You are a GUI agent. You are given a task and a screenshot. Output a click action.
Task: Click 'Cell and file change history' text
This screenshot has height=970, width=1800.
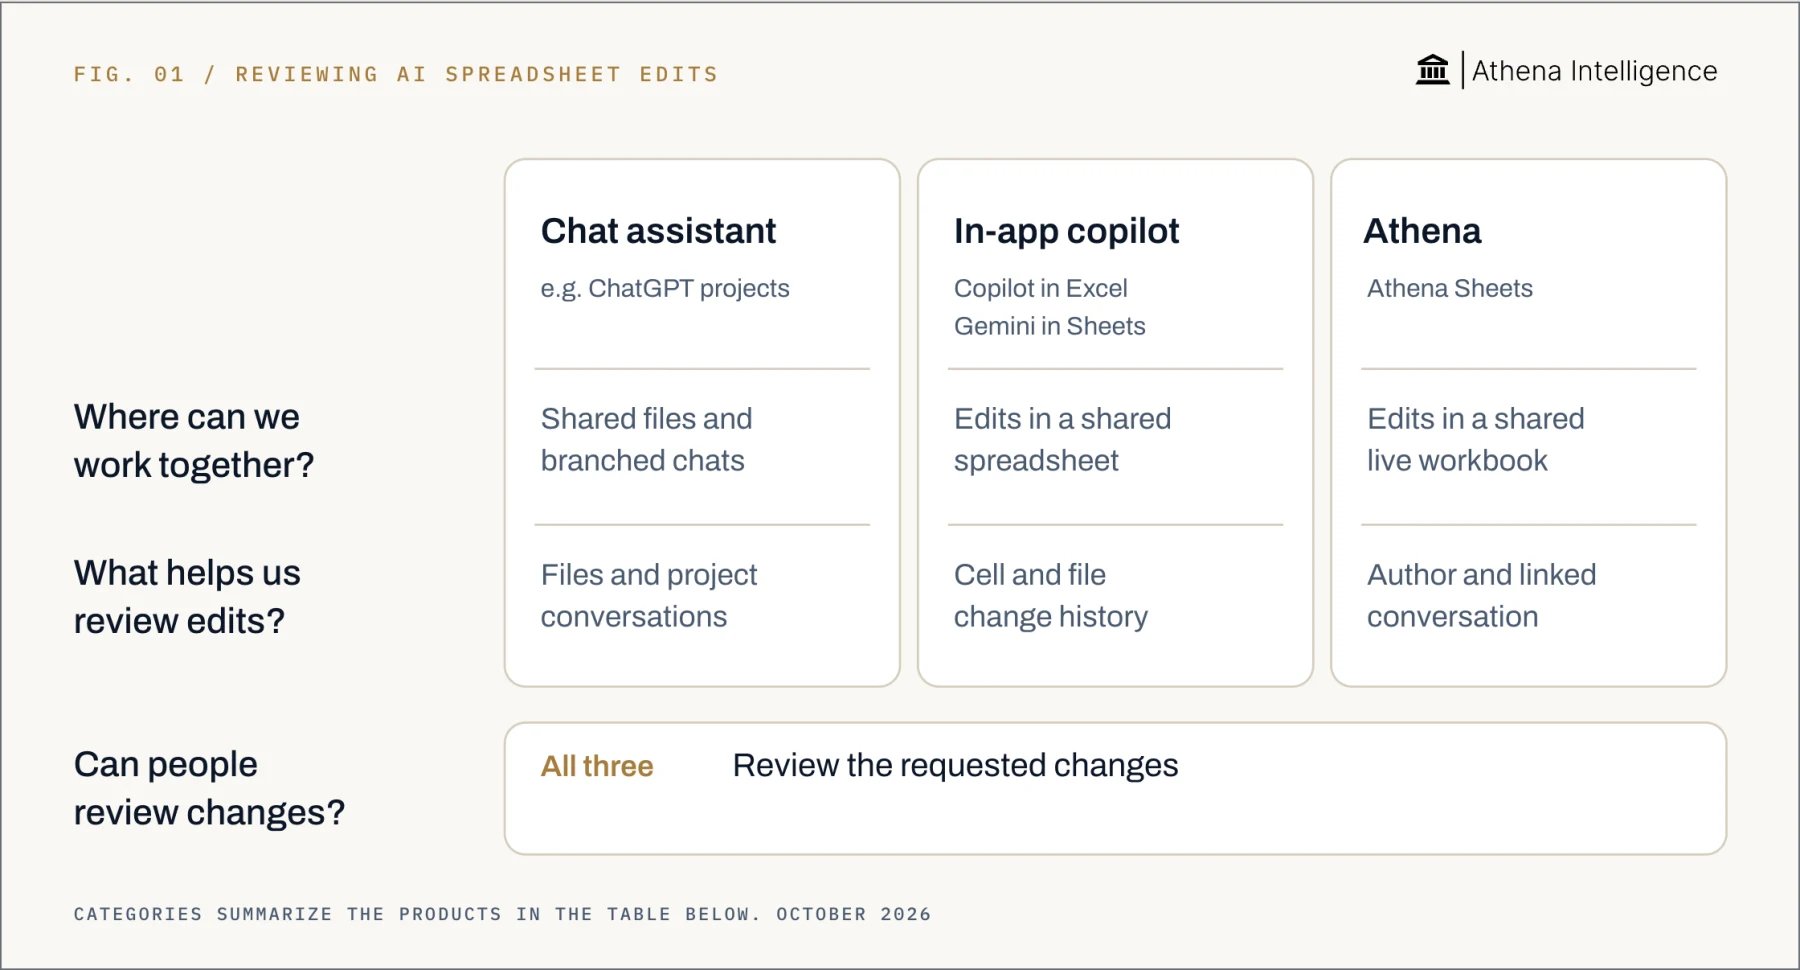coord(1050,596)
